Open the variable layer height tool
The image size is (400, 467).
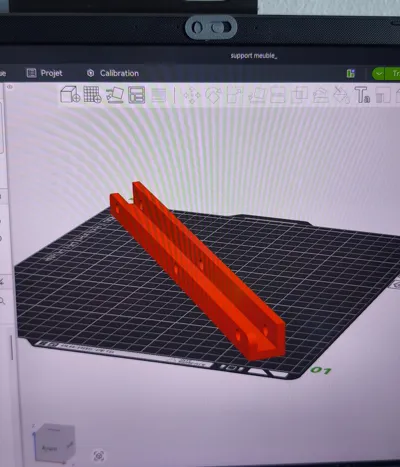tap(159, 95)
